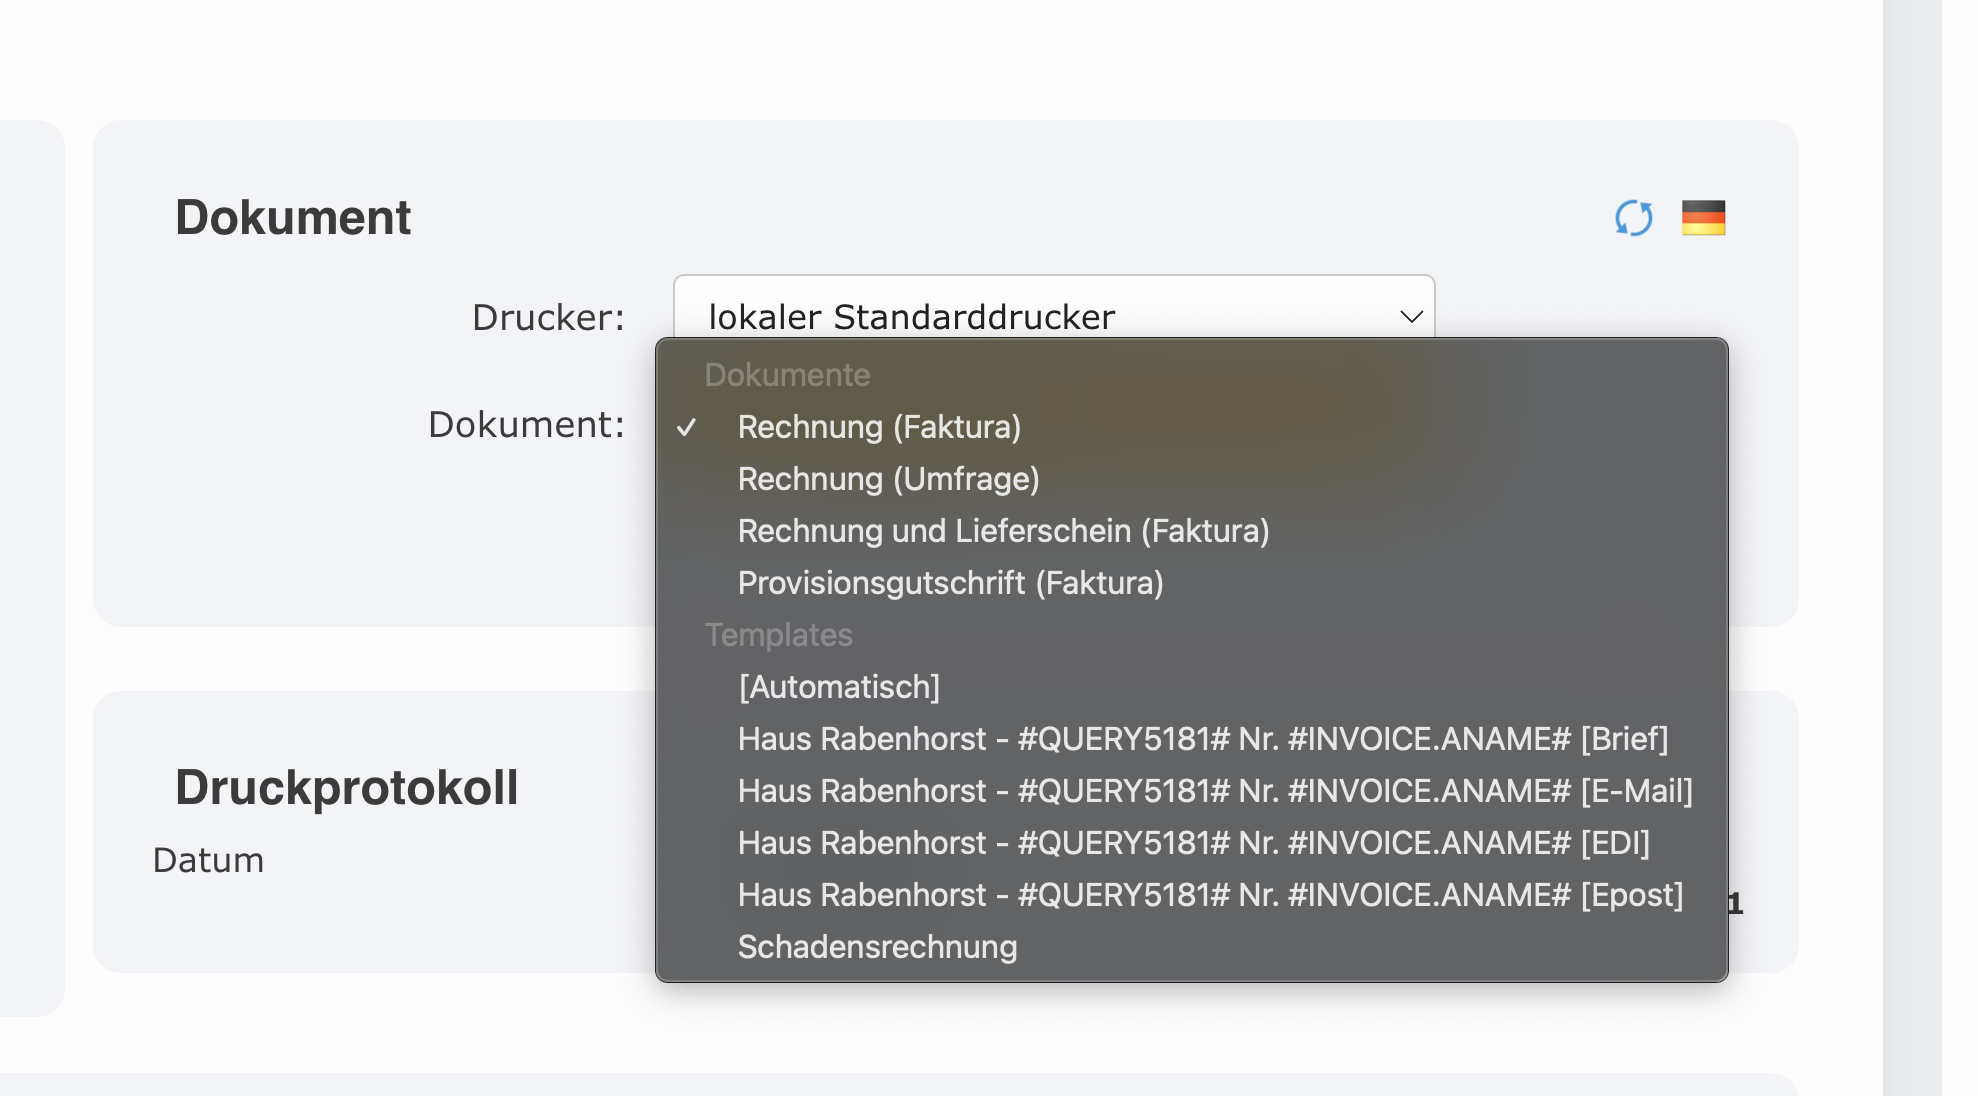The width and height of the screenshot is (1978, 1096).
Task: Click the blue refresh icon
Action: tap(1633, 218)
